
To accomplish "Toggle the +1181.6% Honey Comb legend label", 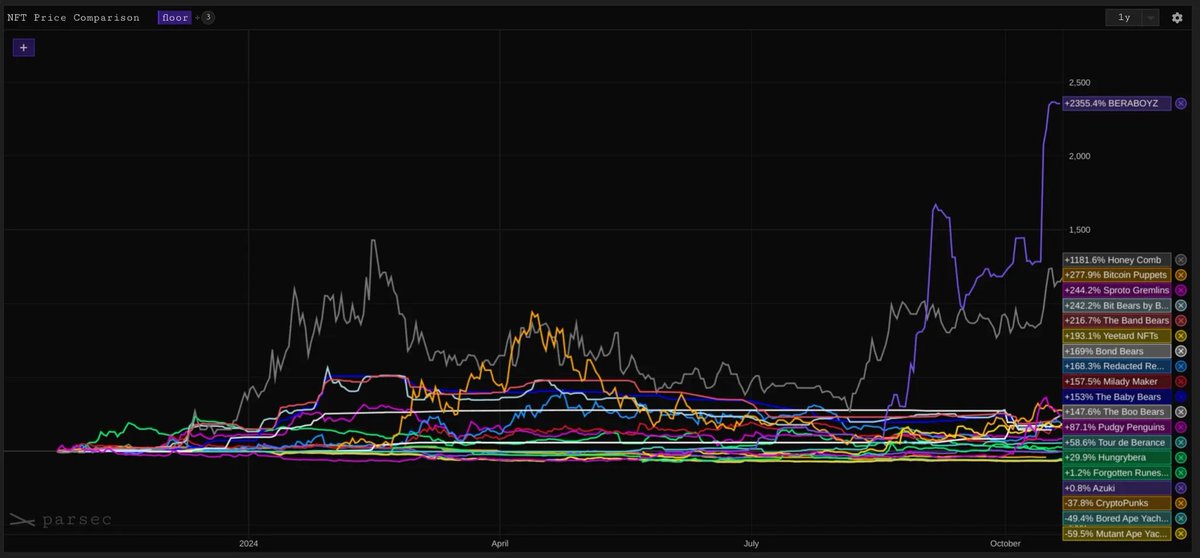I will click(x=1116, y=260).
